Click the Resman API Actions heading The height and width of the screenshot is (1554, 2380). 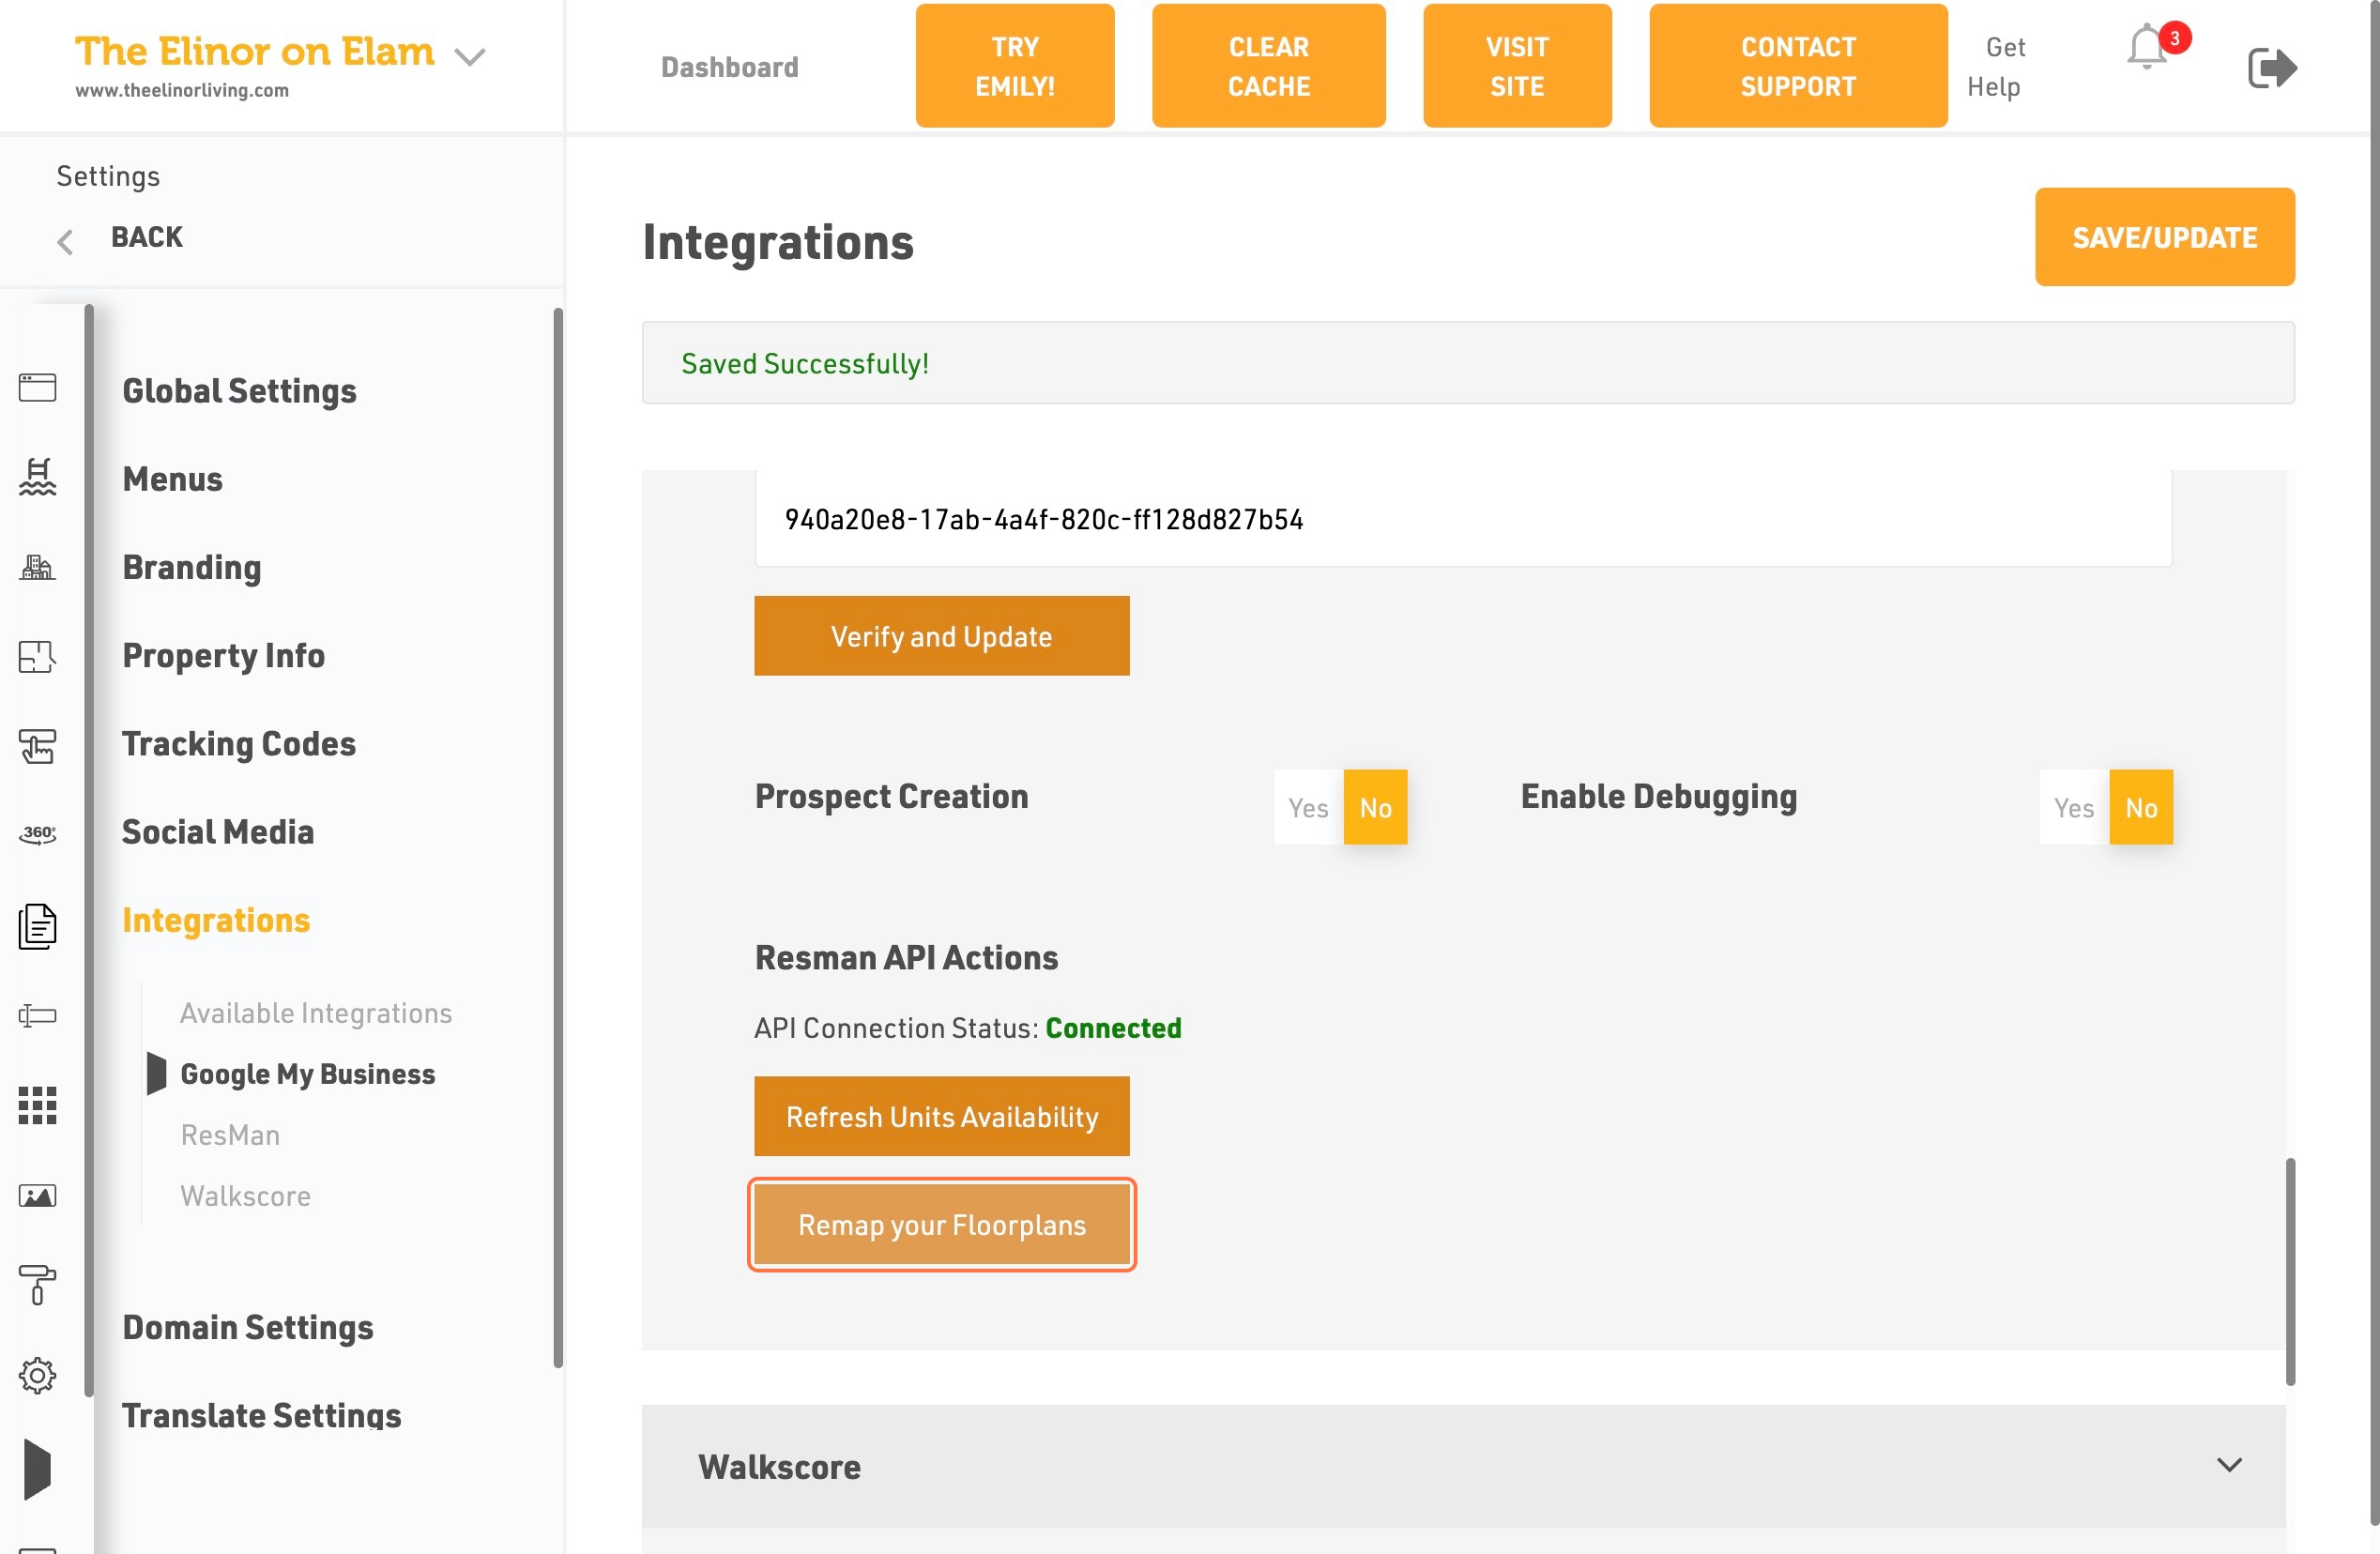pos(906,957)
